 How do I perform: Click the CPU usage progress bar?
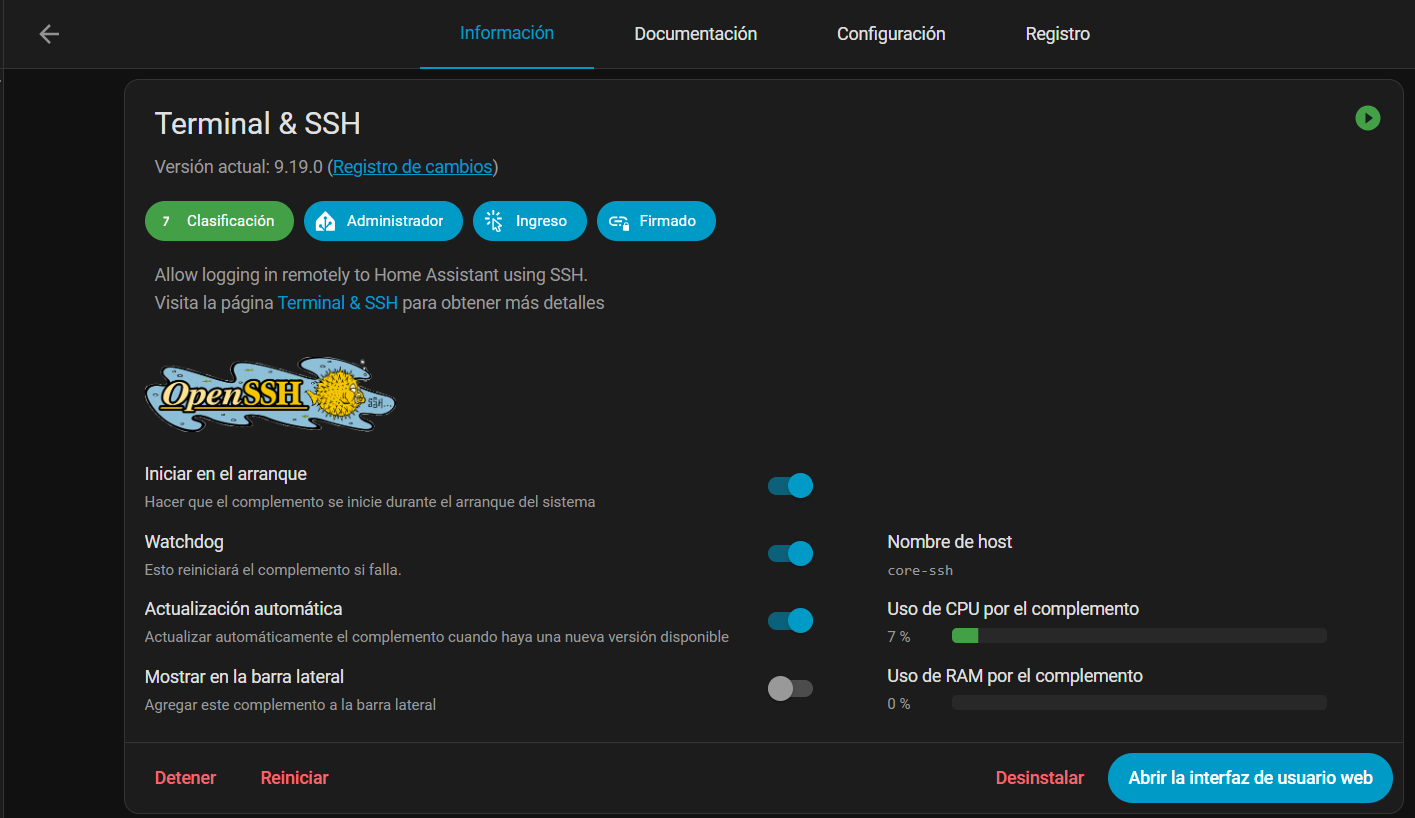click(1138, 635)
